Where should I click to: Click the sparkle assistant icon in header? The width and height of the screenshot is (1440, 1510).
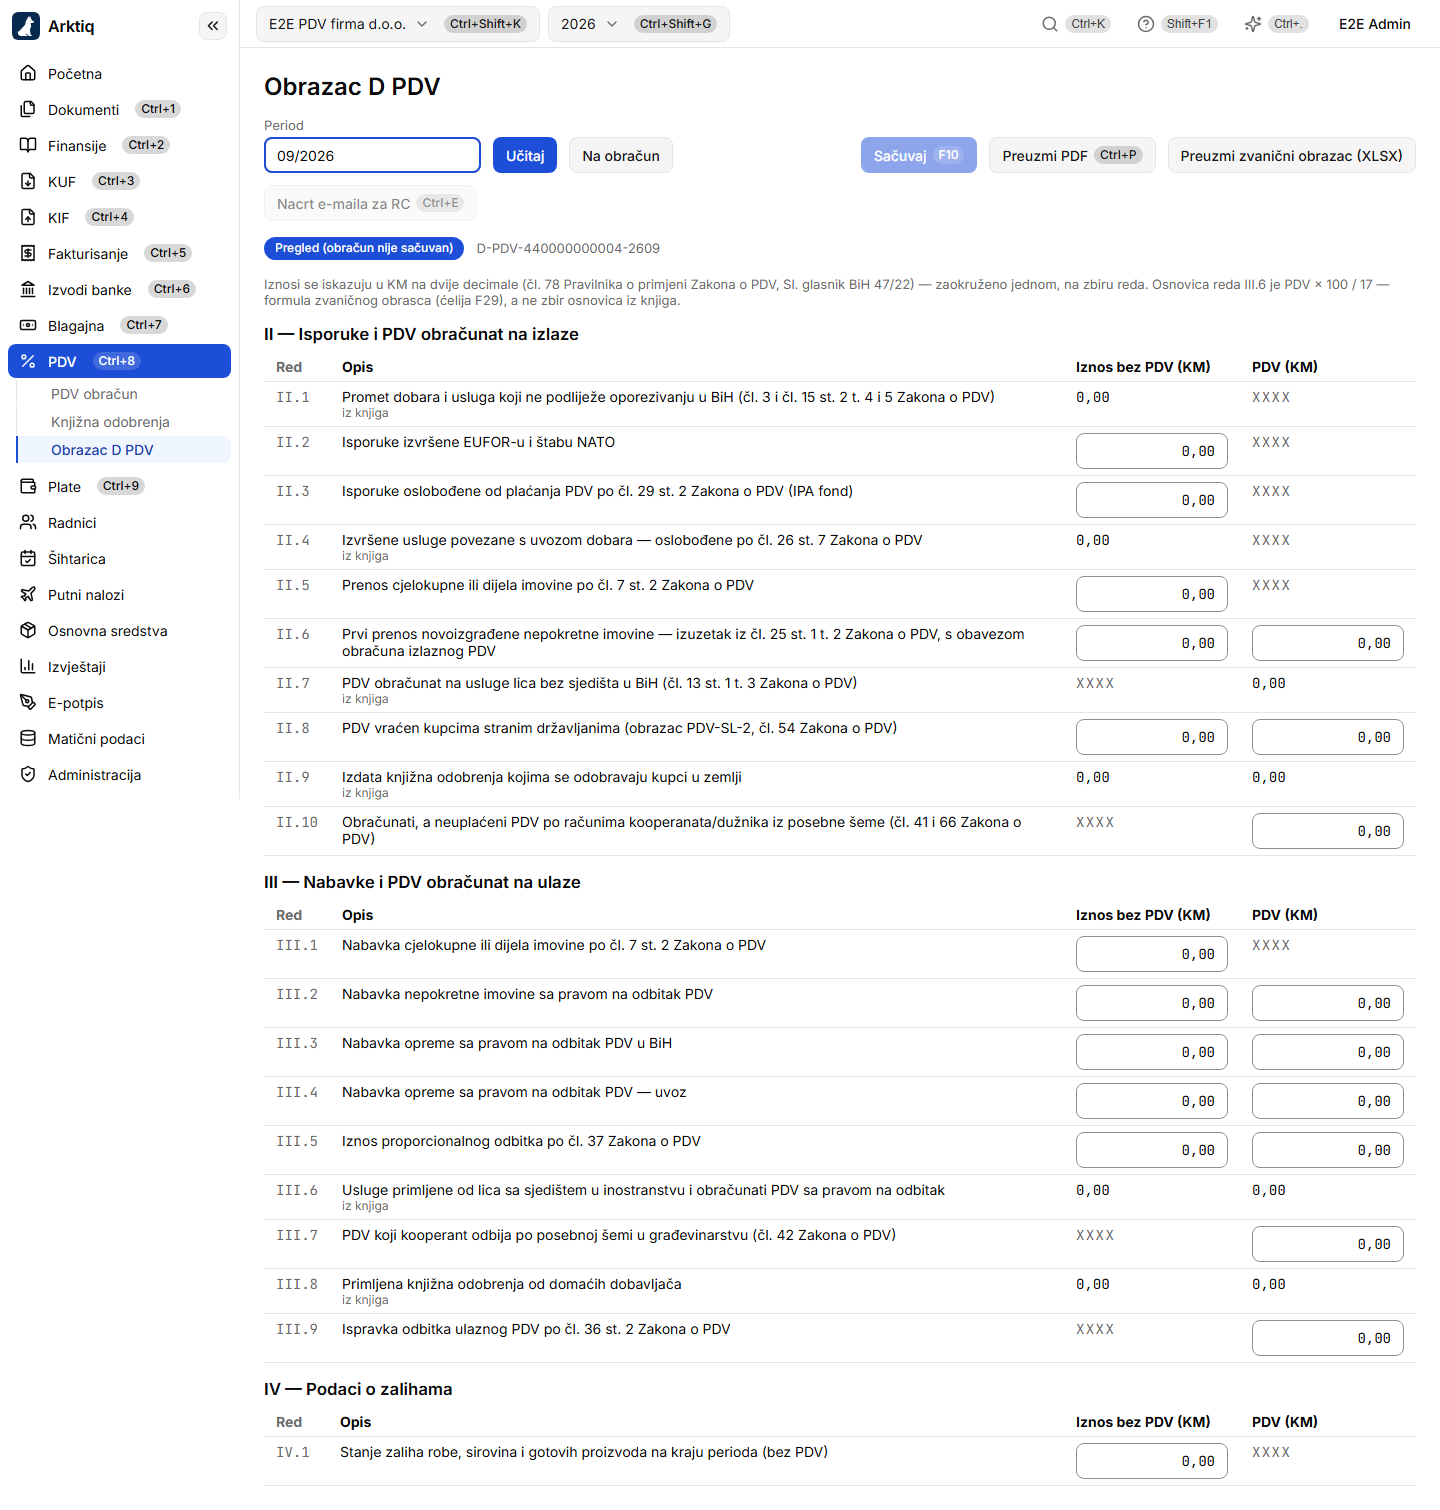pos(1253,24)
